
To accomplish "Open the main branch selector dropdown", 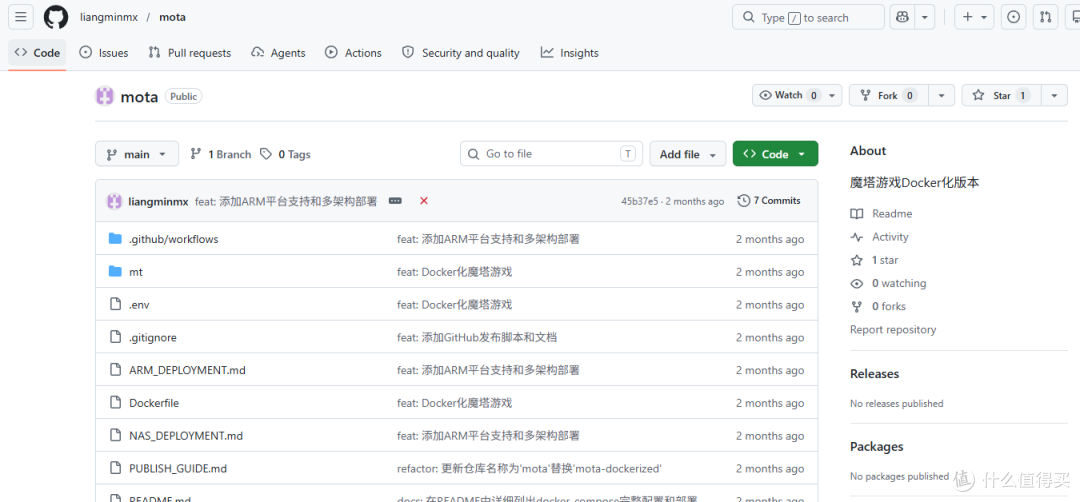I will coord(137,154).
